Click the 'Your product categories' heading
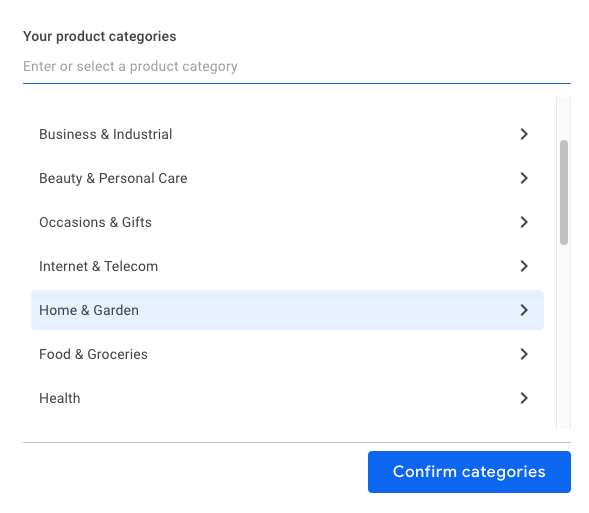 100,36
